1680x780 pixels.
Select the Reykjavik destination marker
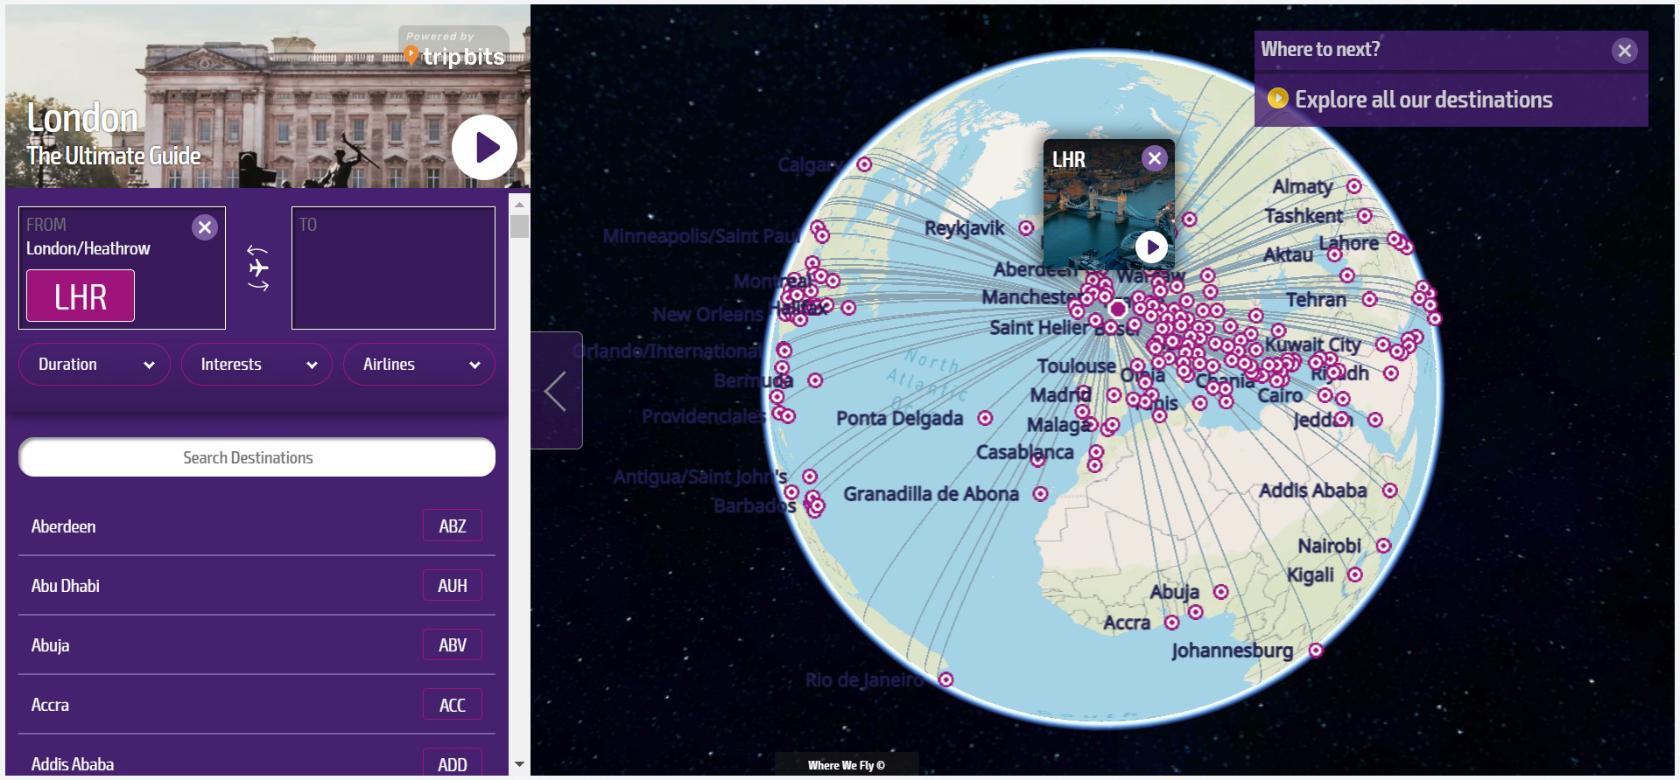(1026, 228)
